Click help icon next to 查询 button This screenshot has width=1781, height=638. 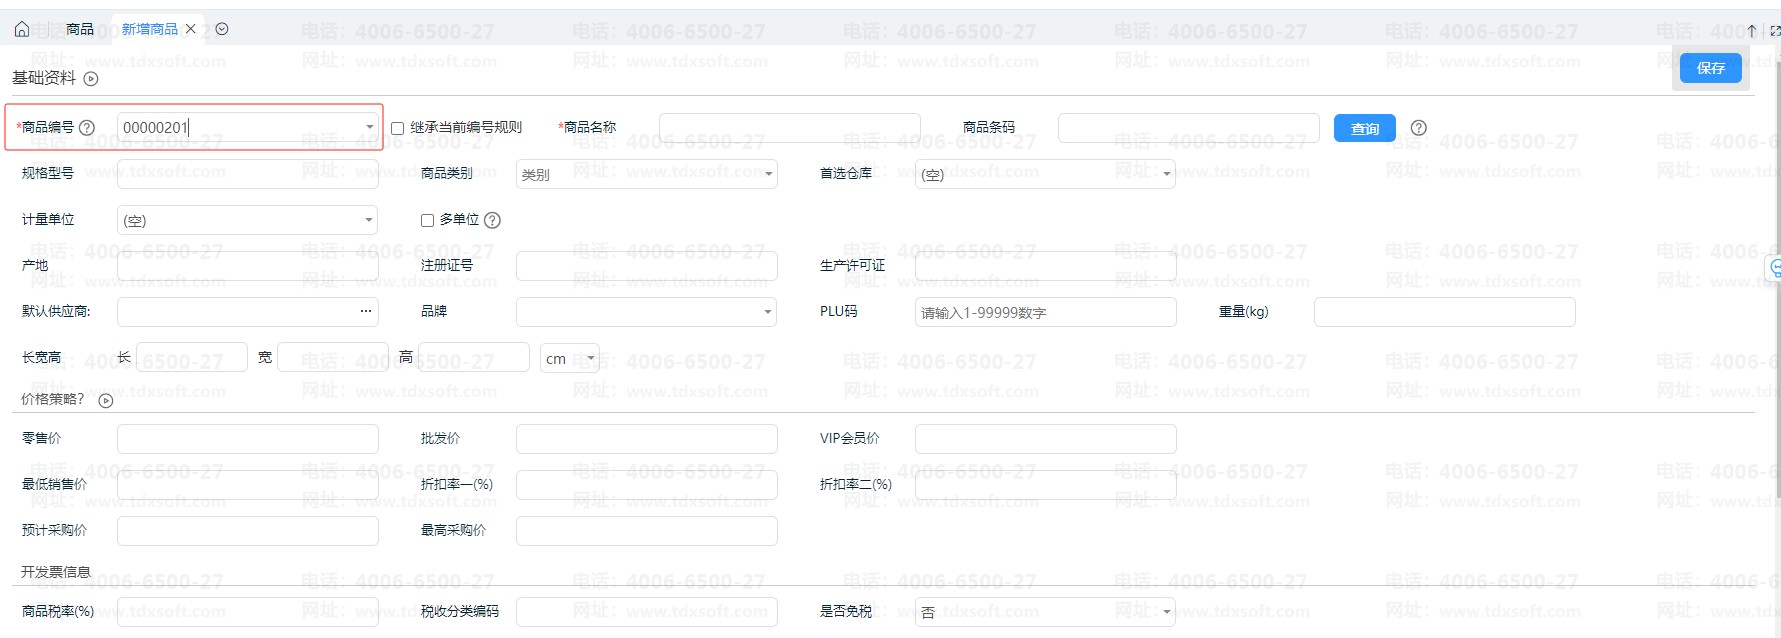click(1418, 128)
